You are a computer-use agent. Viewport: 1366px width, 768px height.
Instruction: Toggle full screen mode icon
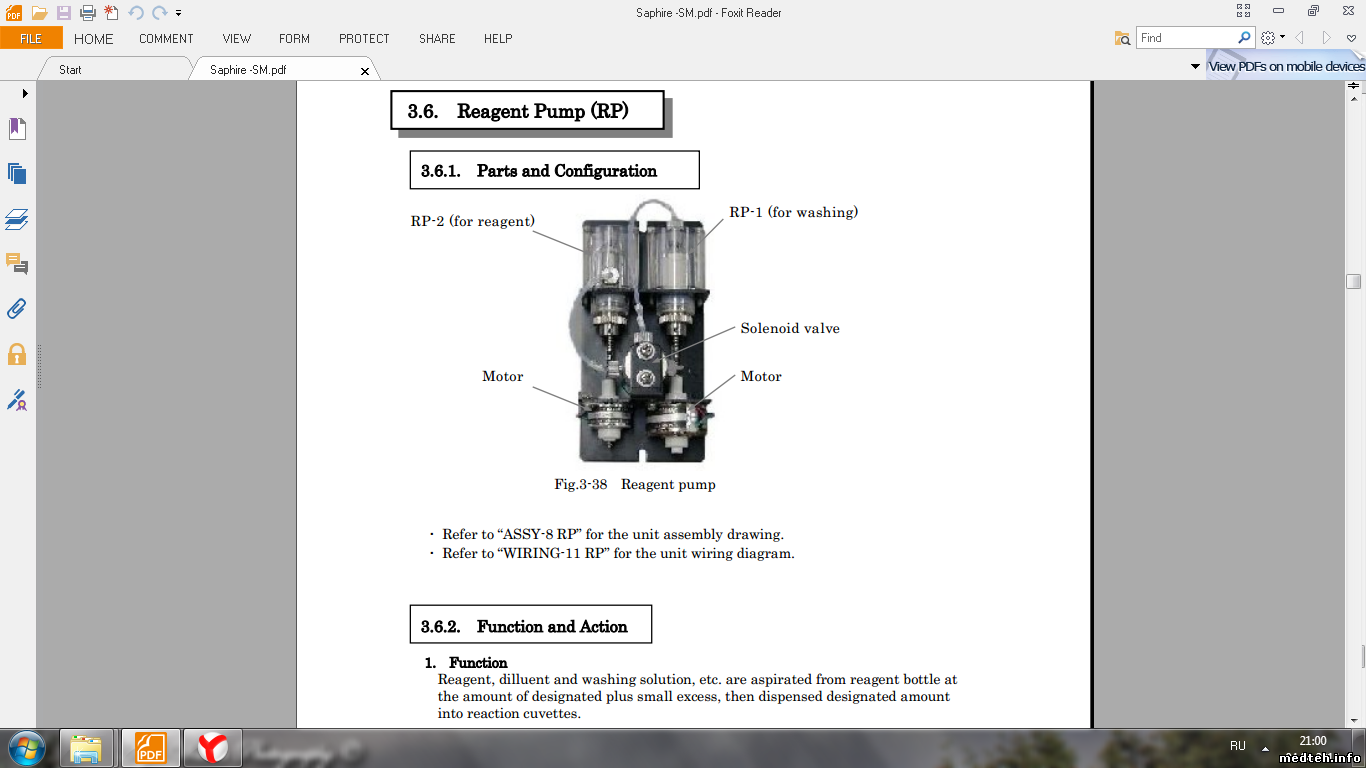click(x=1243, y=11)
